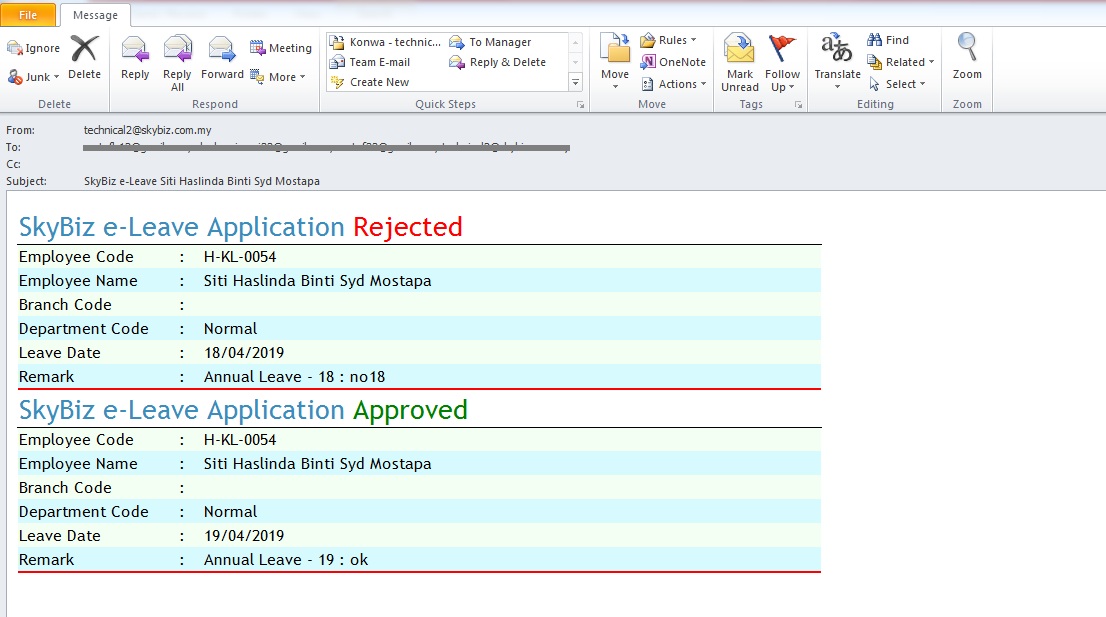1106x617 pixels.
Task: Click the Find binoculars button
Action: [x=888, y=40]
